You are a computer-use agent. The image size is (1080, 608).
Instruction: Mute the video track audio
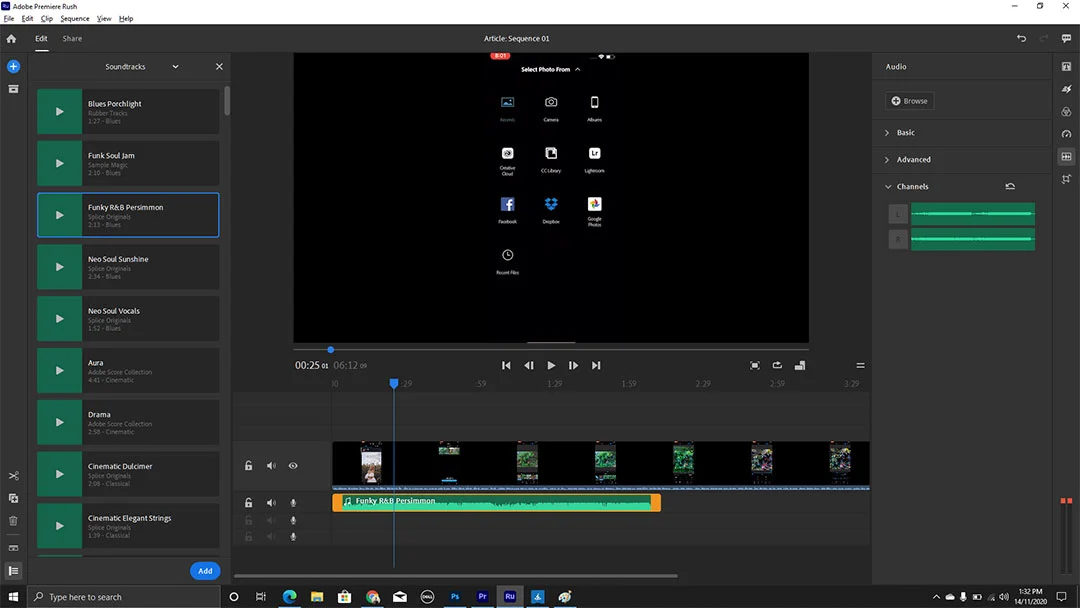point(271,466)
